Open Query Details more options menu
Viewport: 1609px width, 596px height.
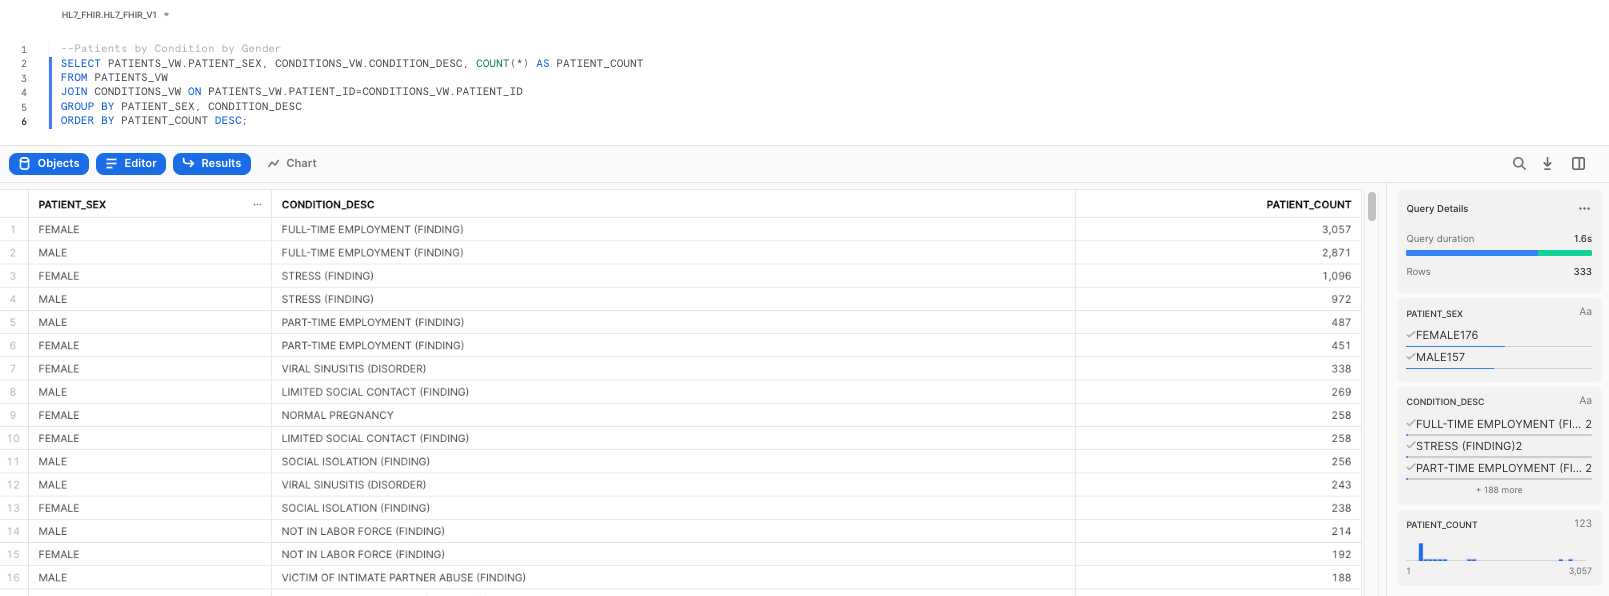pyautogui.click(x=1584, y=209)
